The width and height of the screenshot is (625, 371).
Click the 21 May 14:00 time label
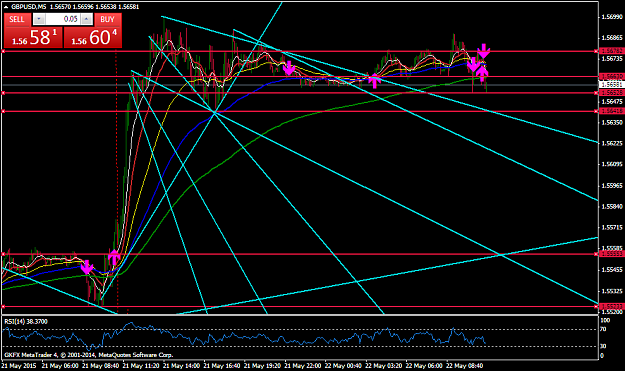(x=181, y=365)
